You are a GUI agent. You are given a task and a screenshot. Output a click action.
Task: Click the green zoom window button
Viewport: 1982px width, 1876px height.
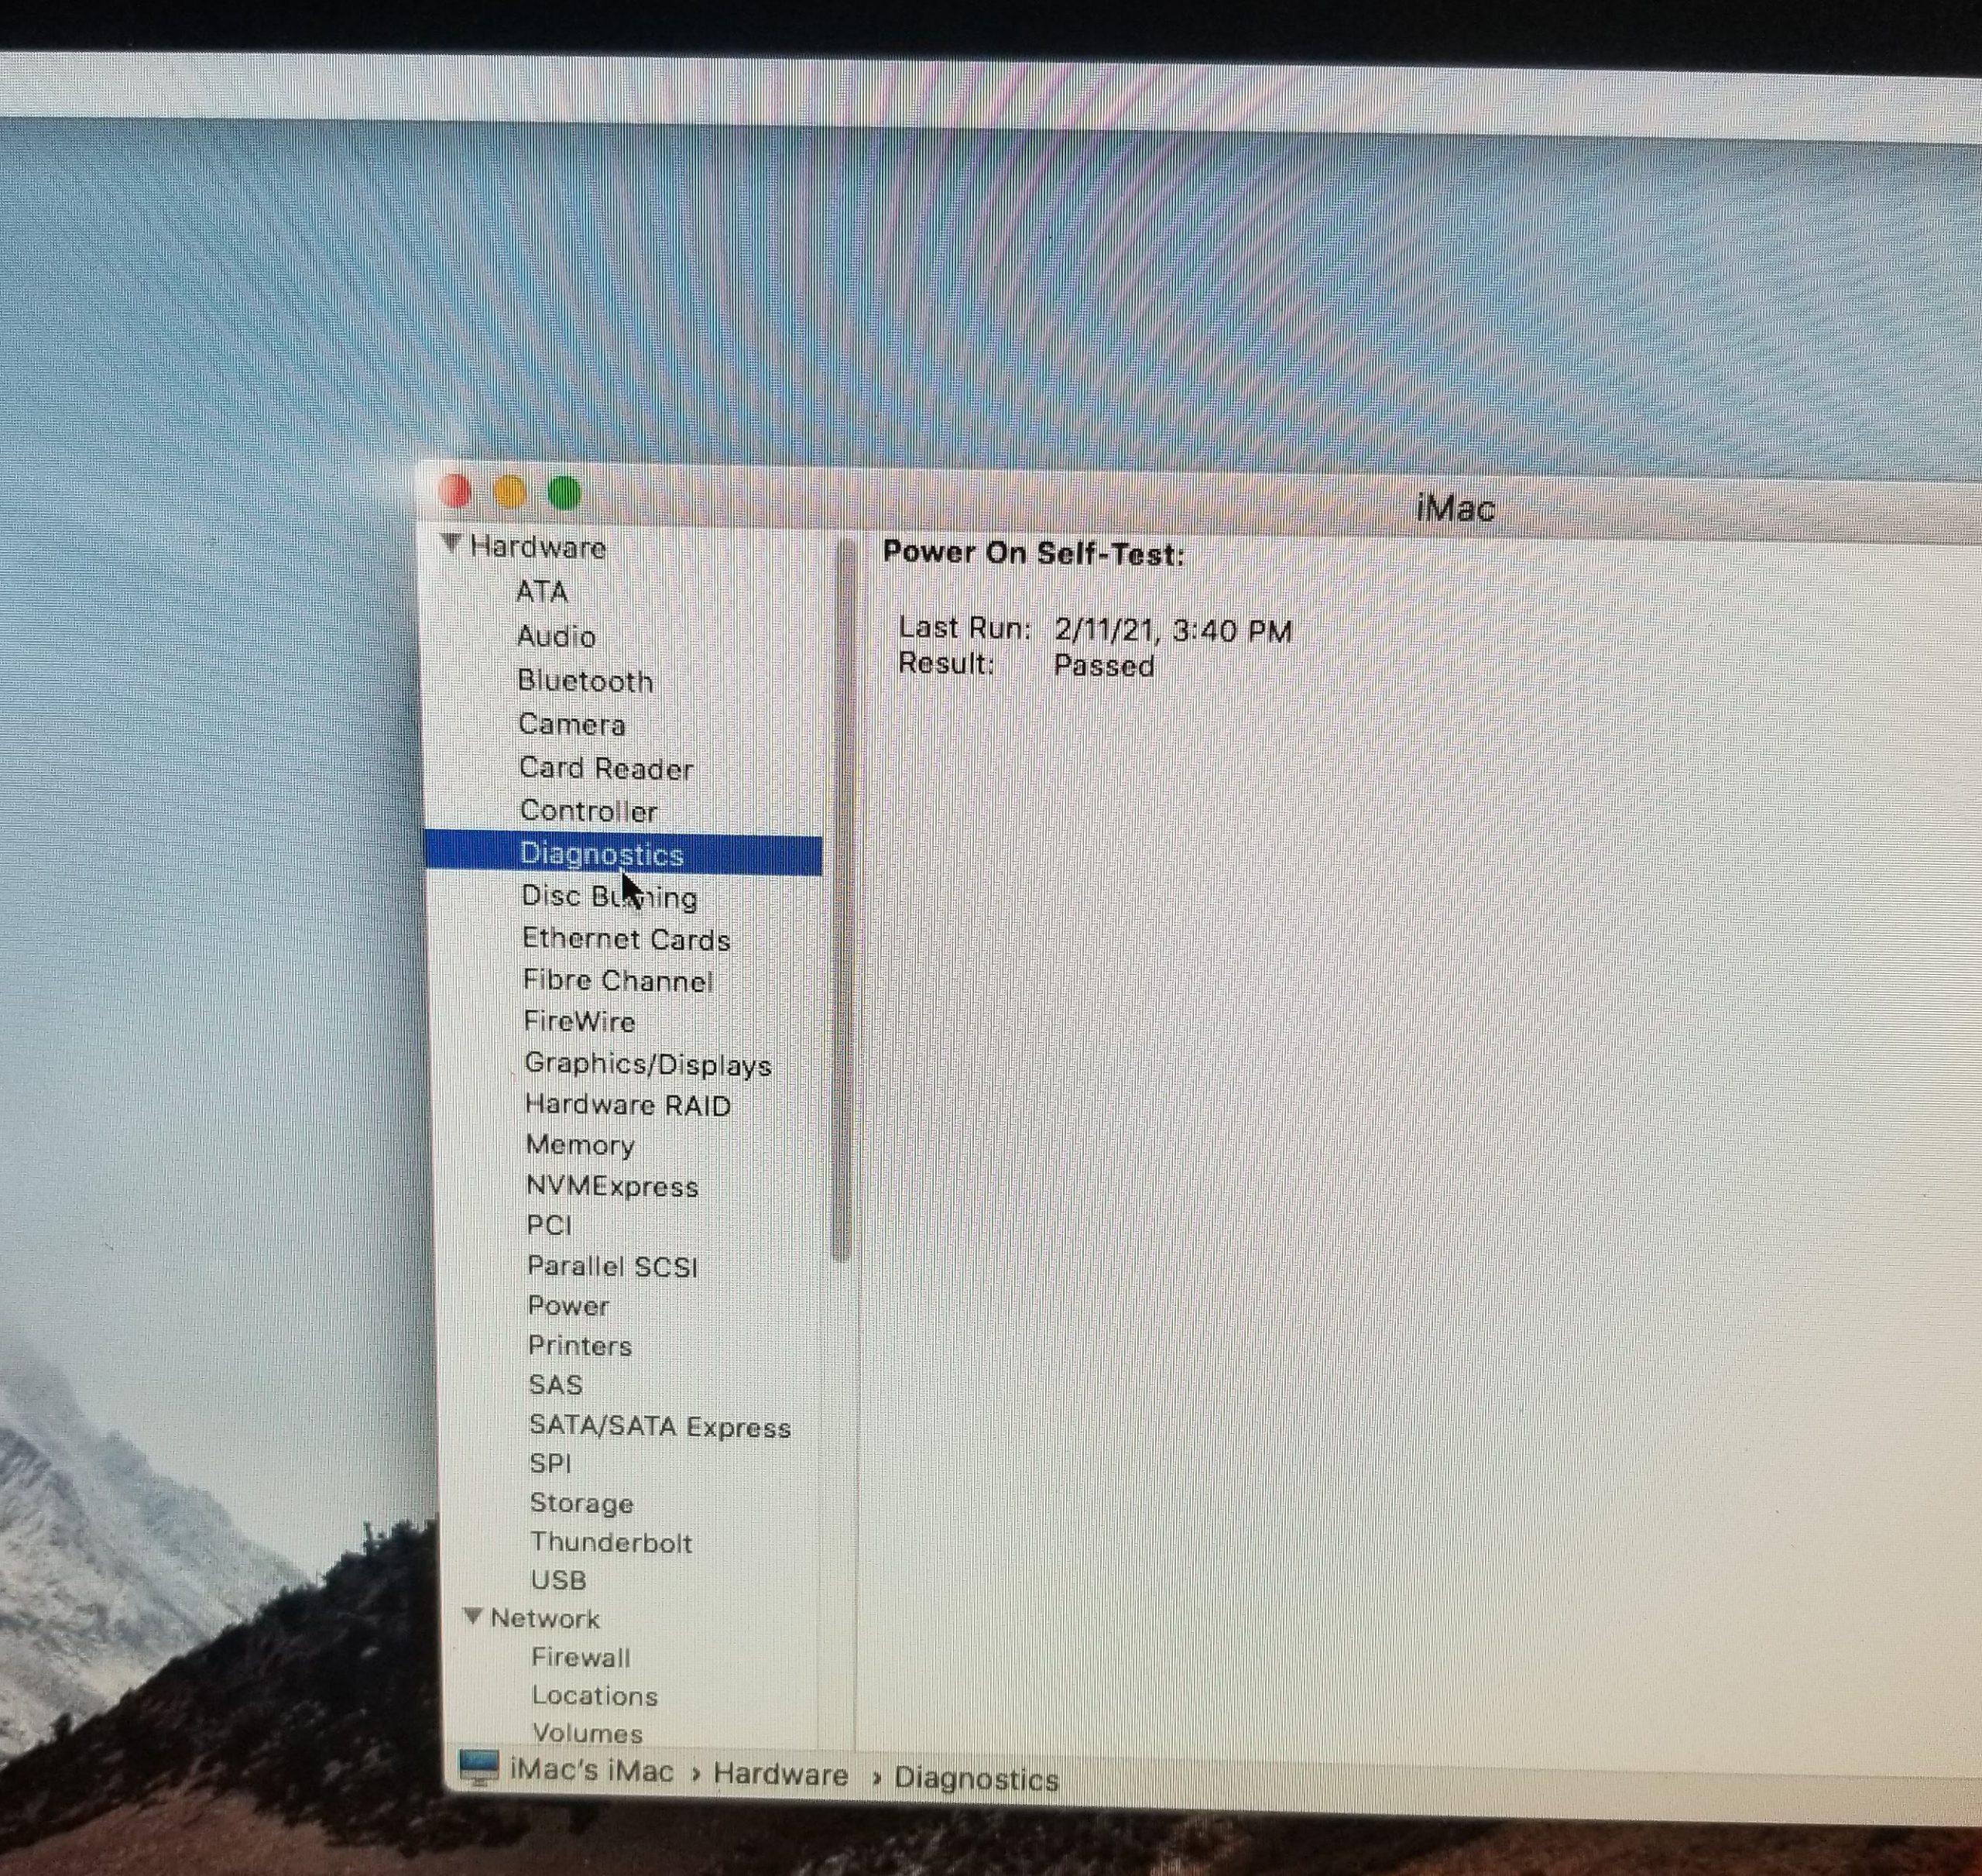[565, 492]
